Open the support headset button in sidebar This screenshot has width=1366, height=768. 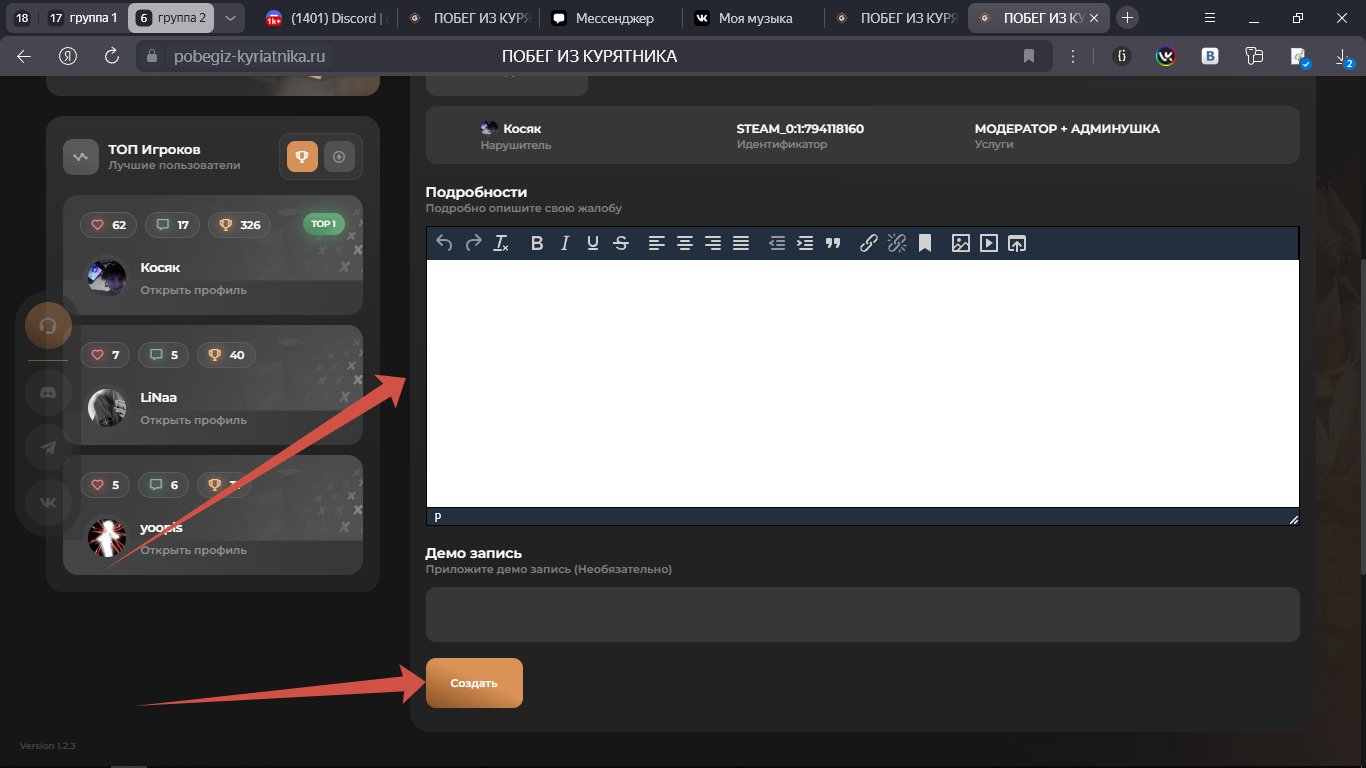pyautogui.click(x=48, y=325)
